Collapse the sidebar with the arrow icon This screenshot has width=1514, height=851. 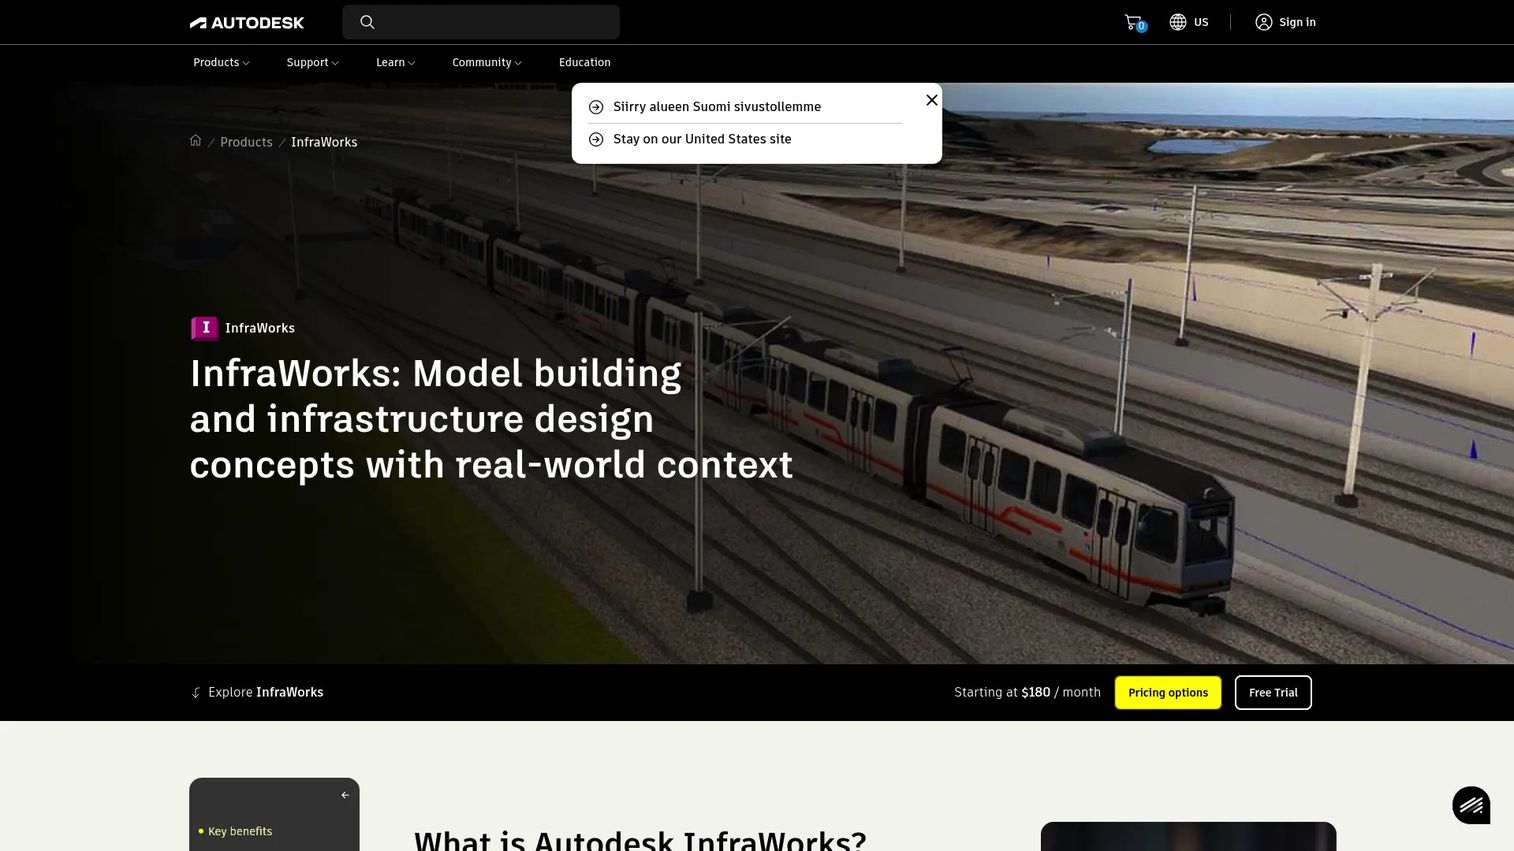tap(345, 795)
